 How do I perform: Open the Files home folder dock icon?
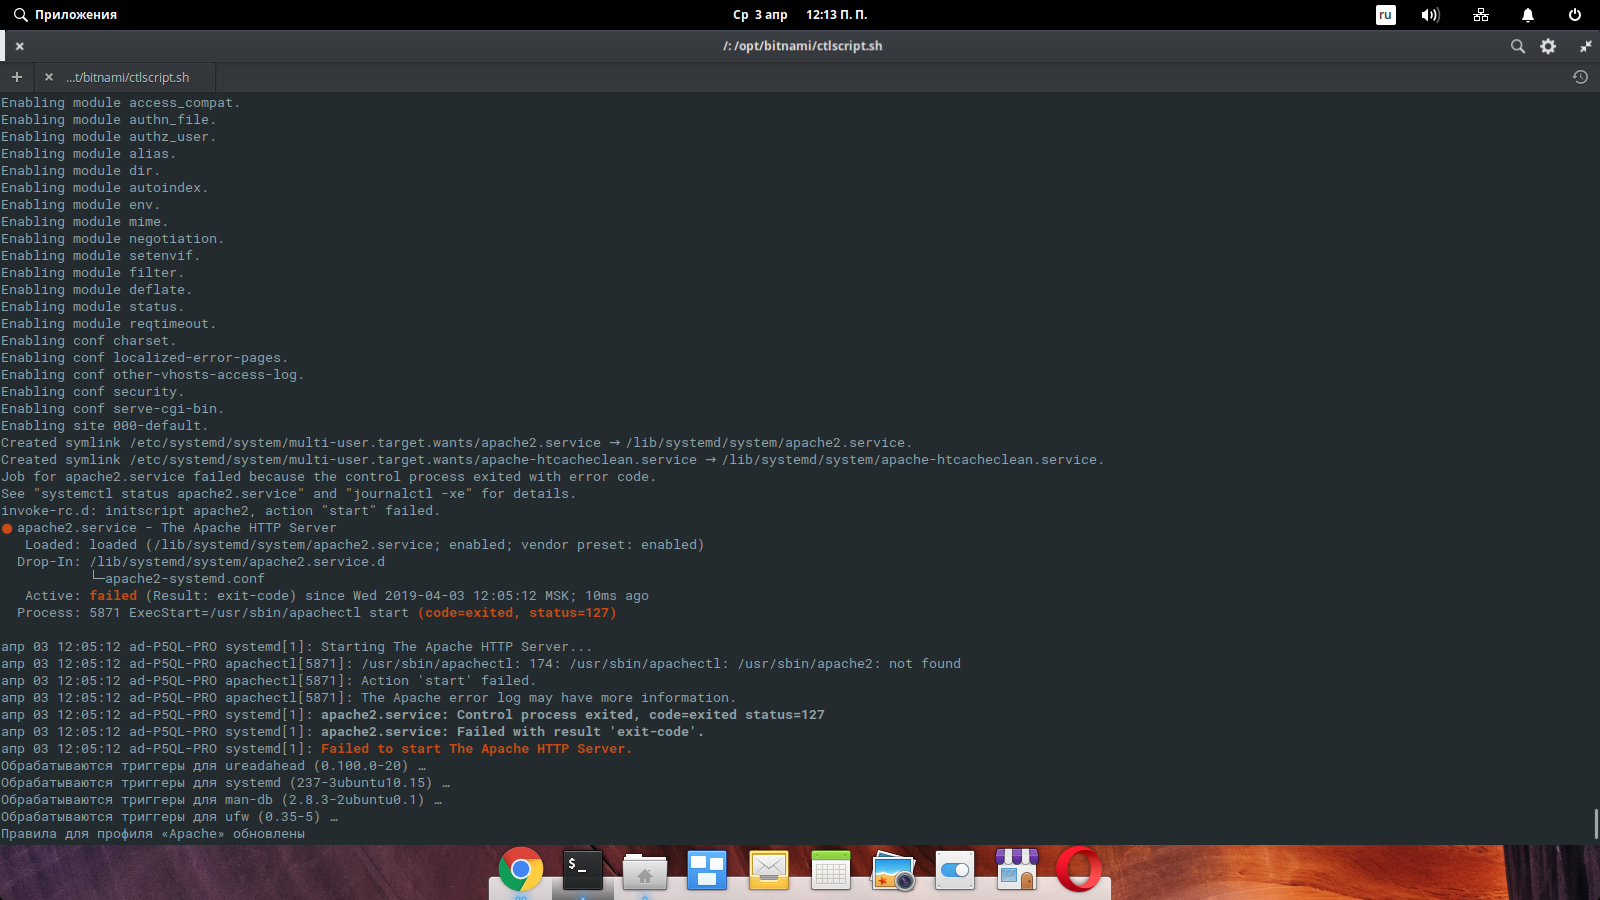pyautogui.click(x=645, y=870)
